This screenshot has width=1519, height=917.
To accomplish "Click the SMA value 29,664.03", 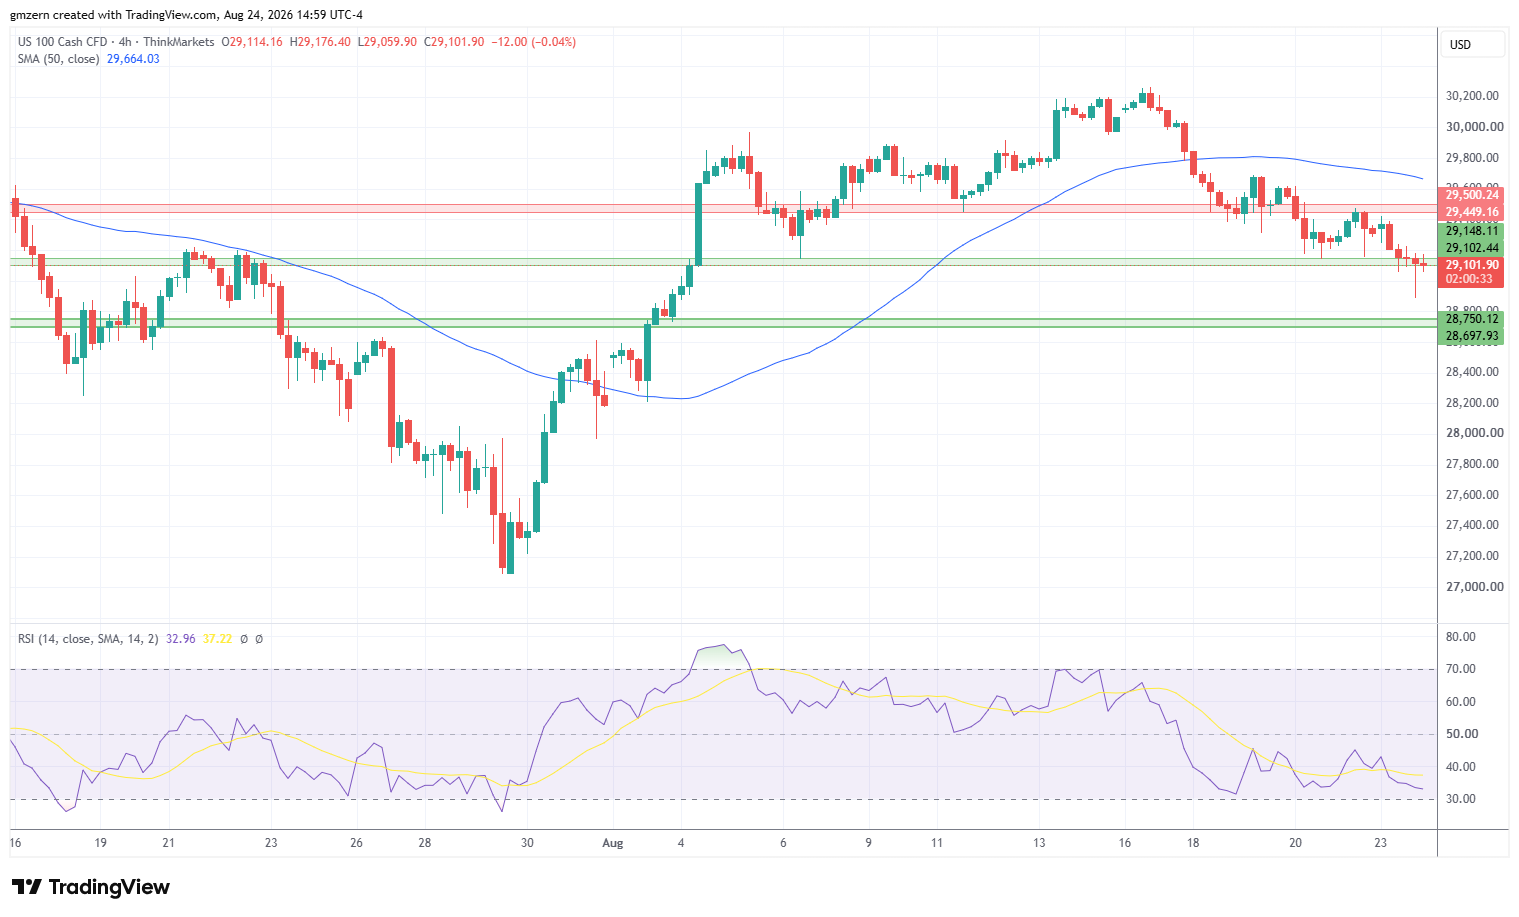I will click(x=133, y=59).
